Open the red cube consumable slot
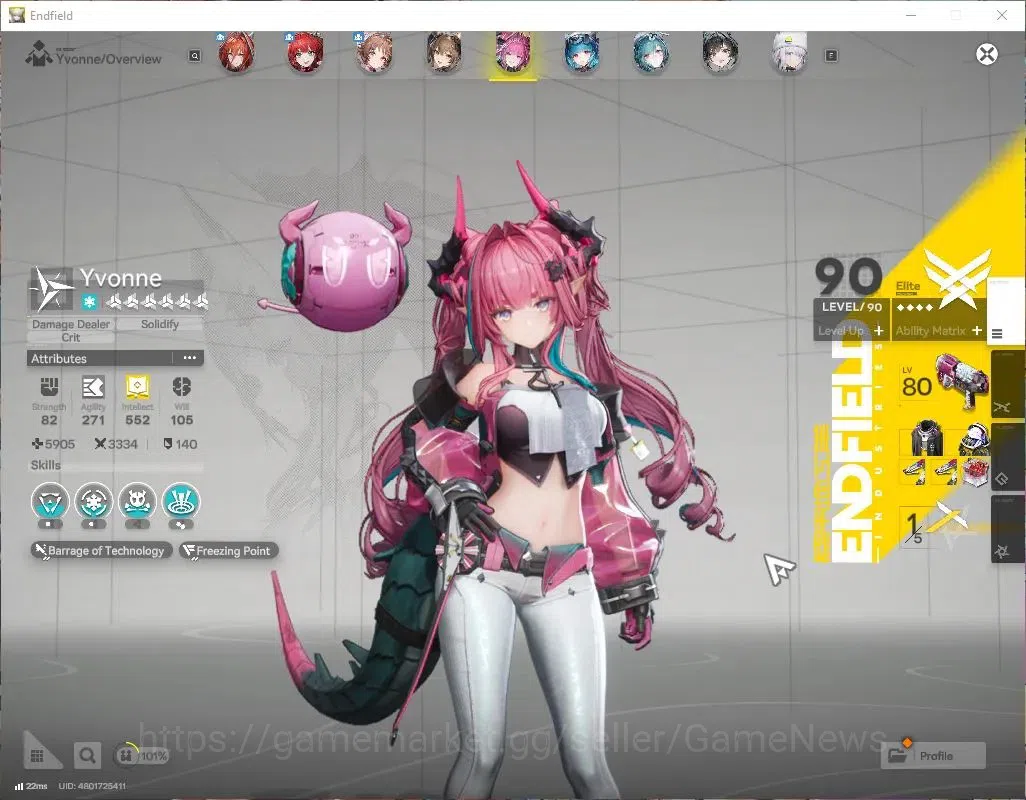The height and width of the screenshot is (800, 1026). tap(975, 471)
